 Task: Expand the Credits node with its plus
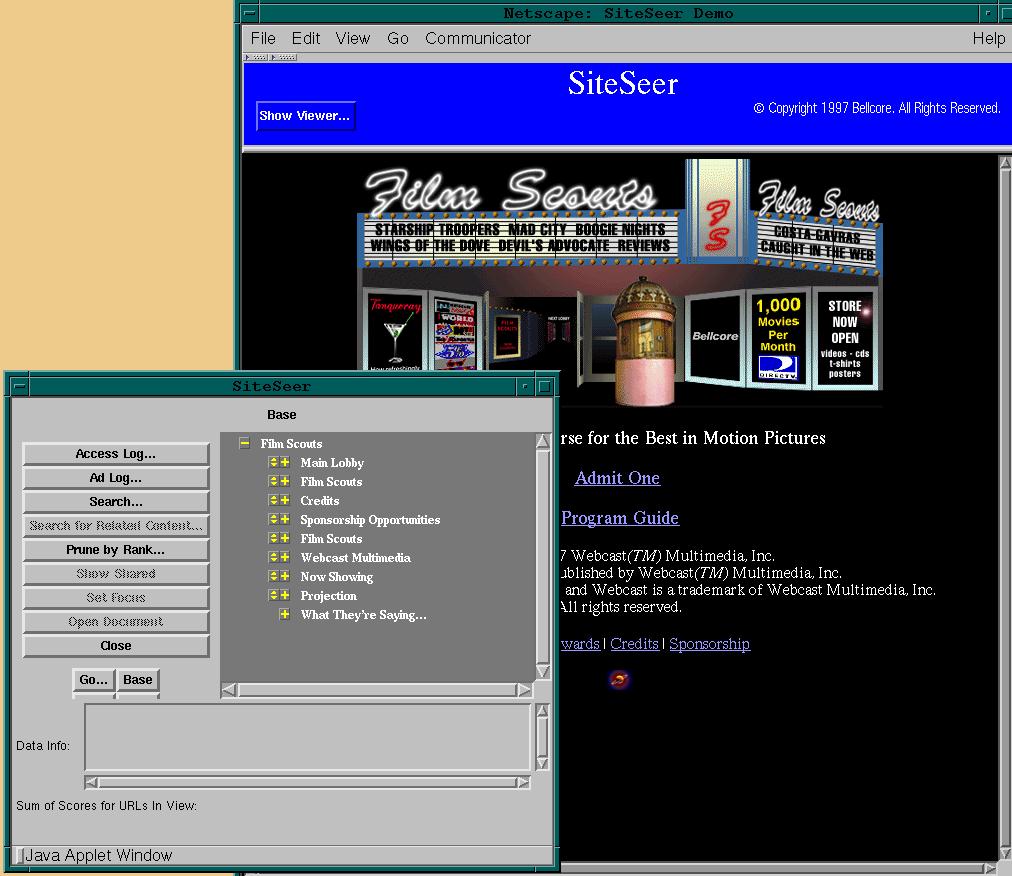click(x=285, y=500)
